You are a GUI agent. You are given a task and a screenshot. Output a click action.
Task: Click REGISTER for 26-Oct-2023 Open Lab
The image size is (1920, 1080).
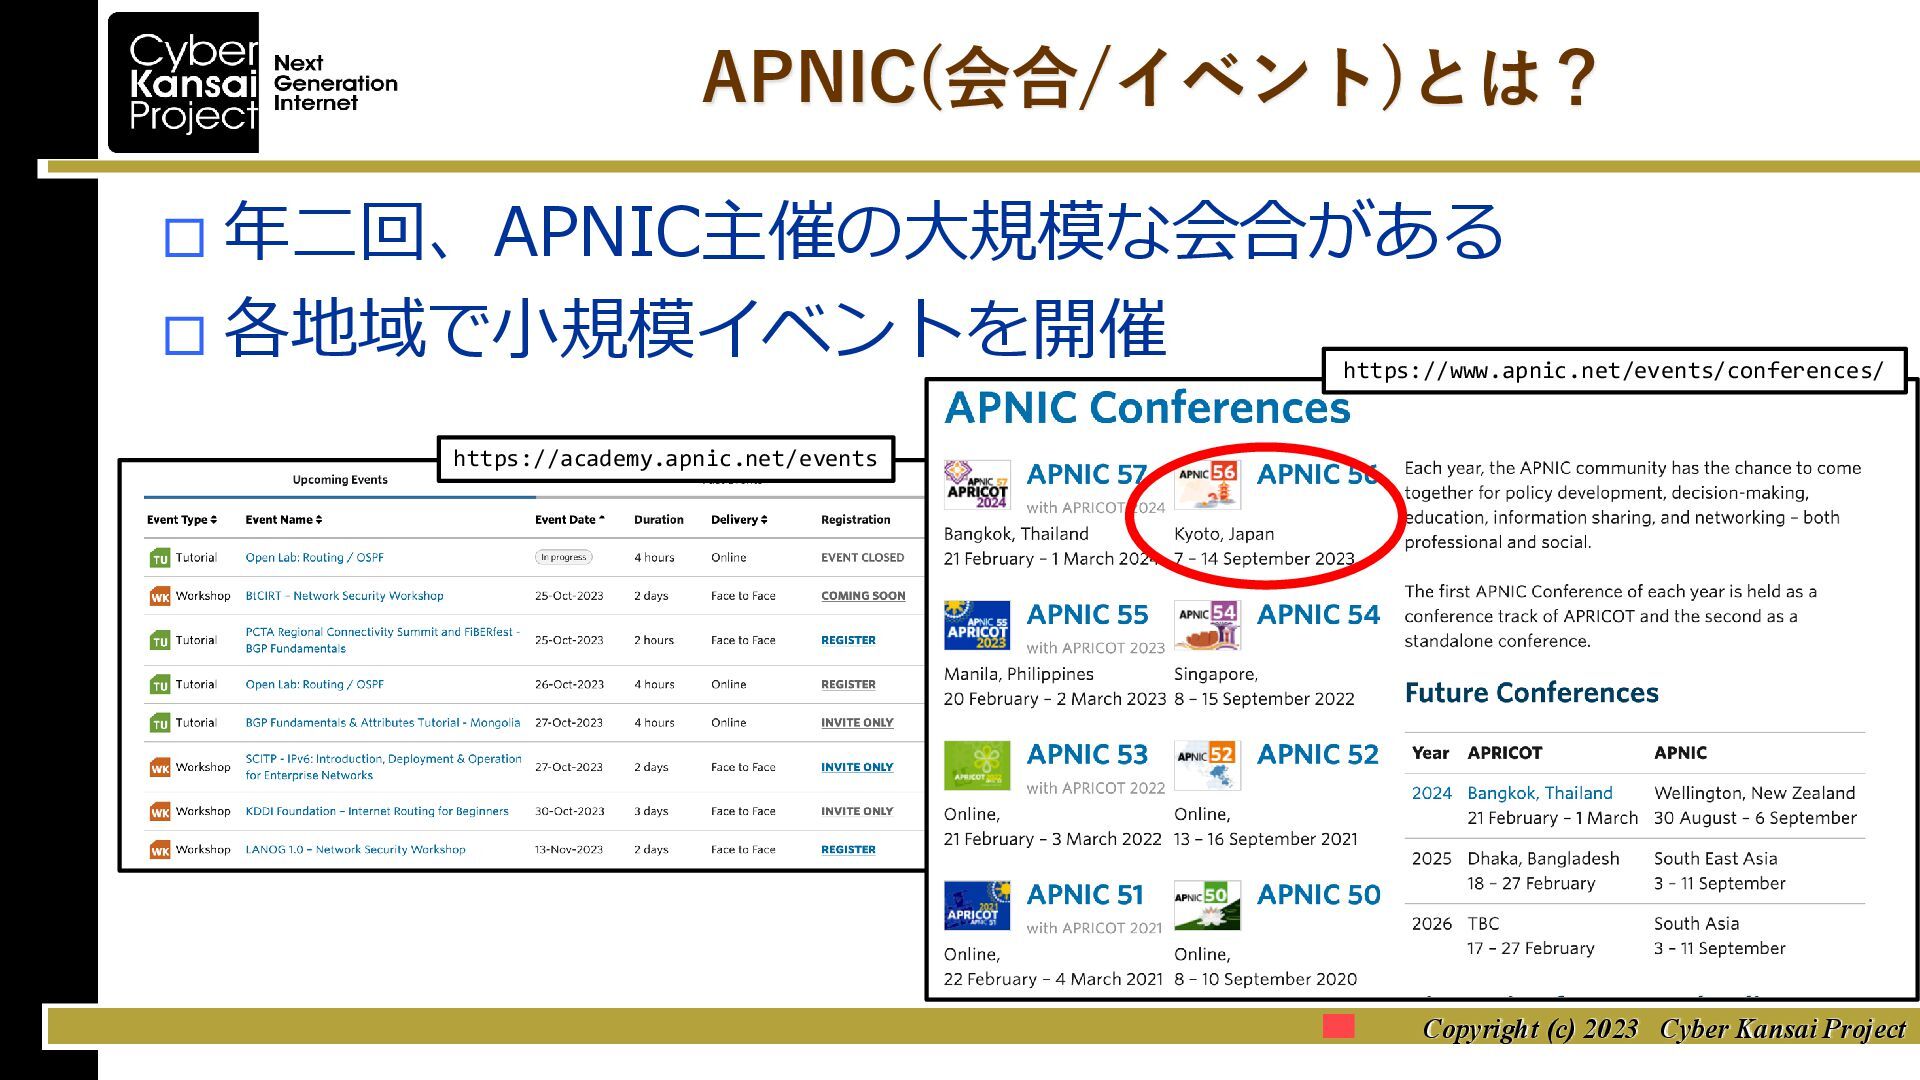pyautogui.click(x=848, y=685)
